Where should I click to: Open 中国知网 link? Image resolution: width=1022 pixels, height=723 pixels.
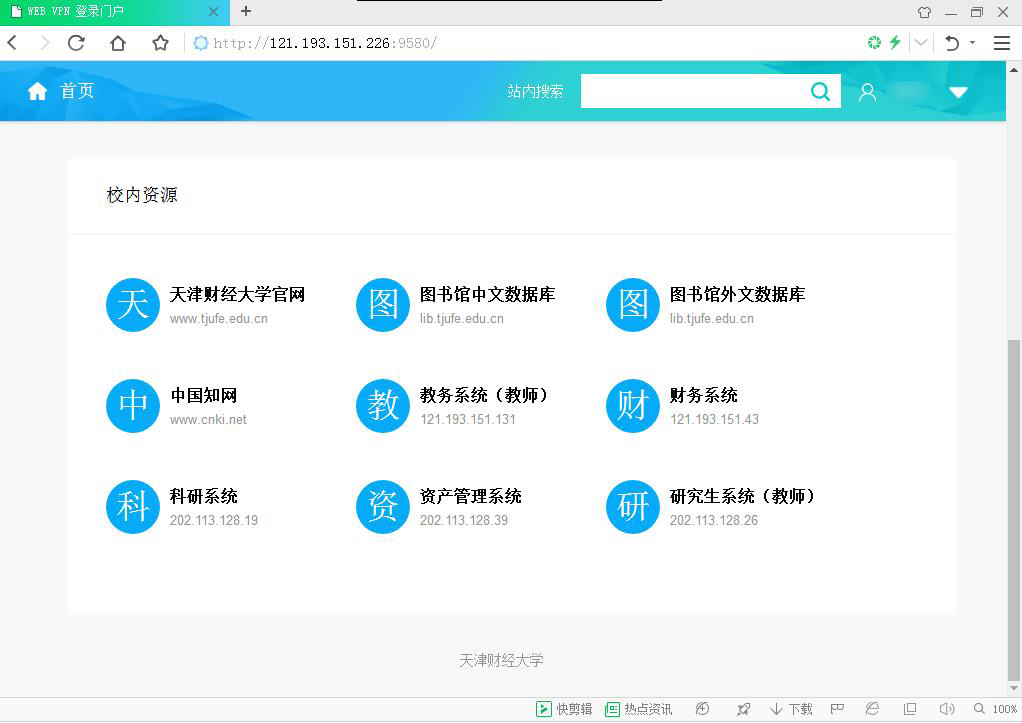pos(203,396)
